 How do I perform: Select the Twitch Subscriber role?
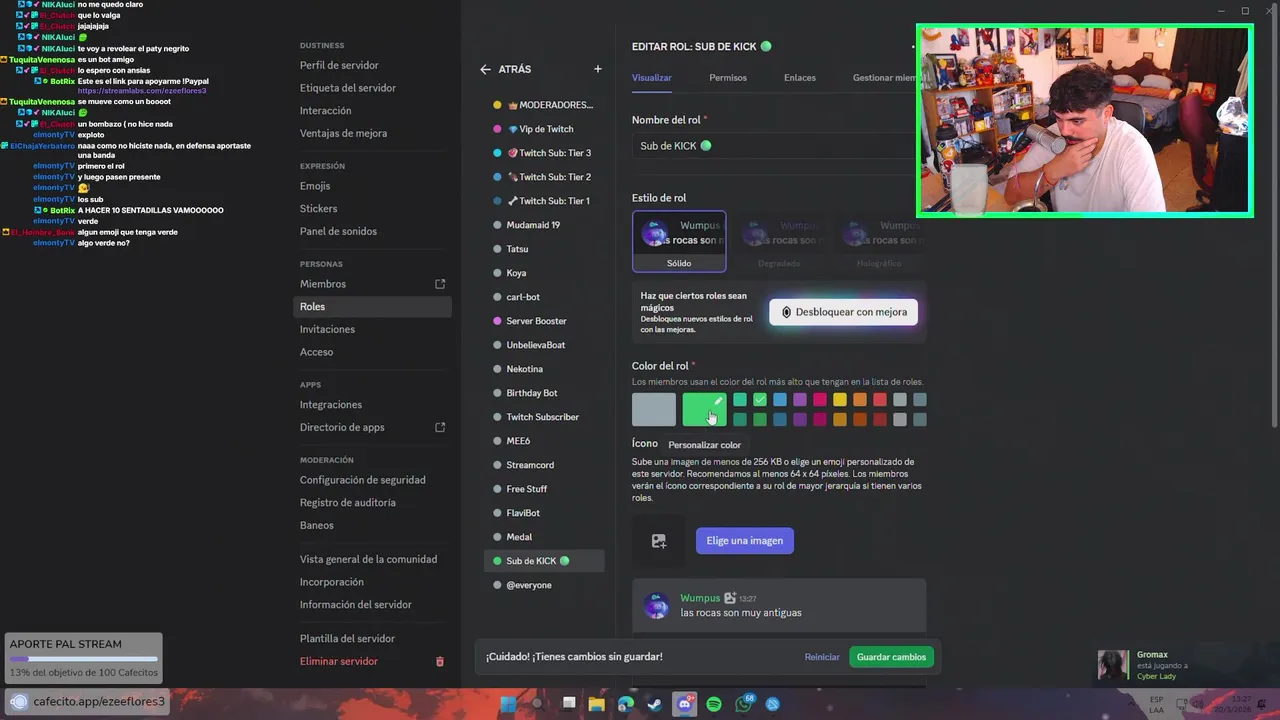coord(544,417)
